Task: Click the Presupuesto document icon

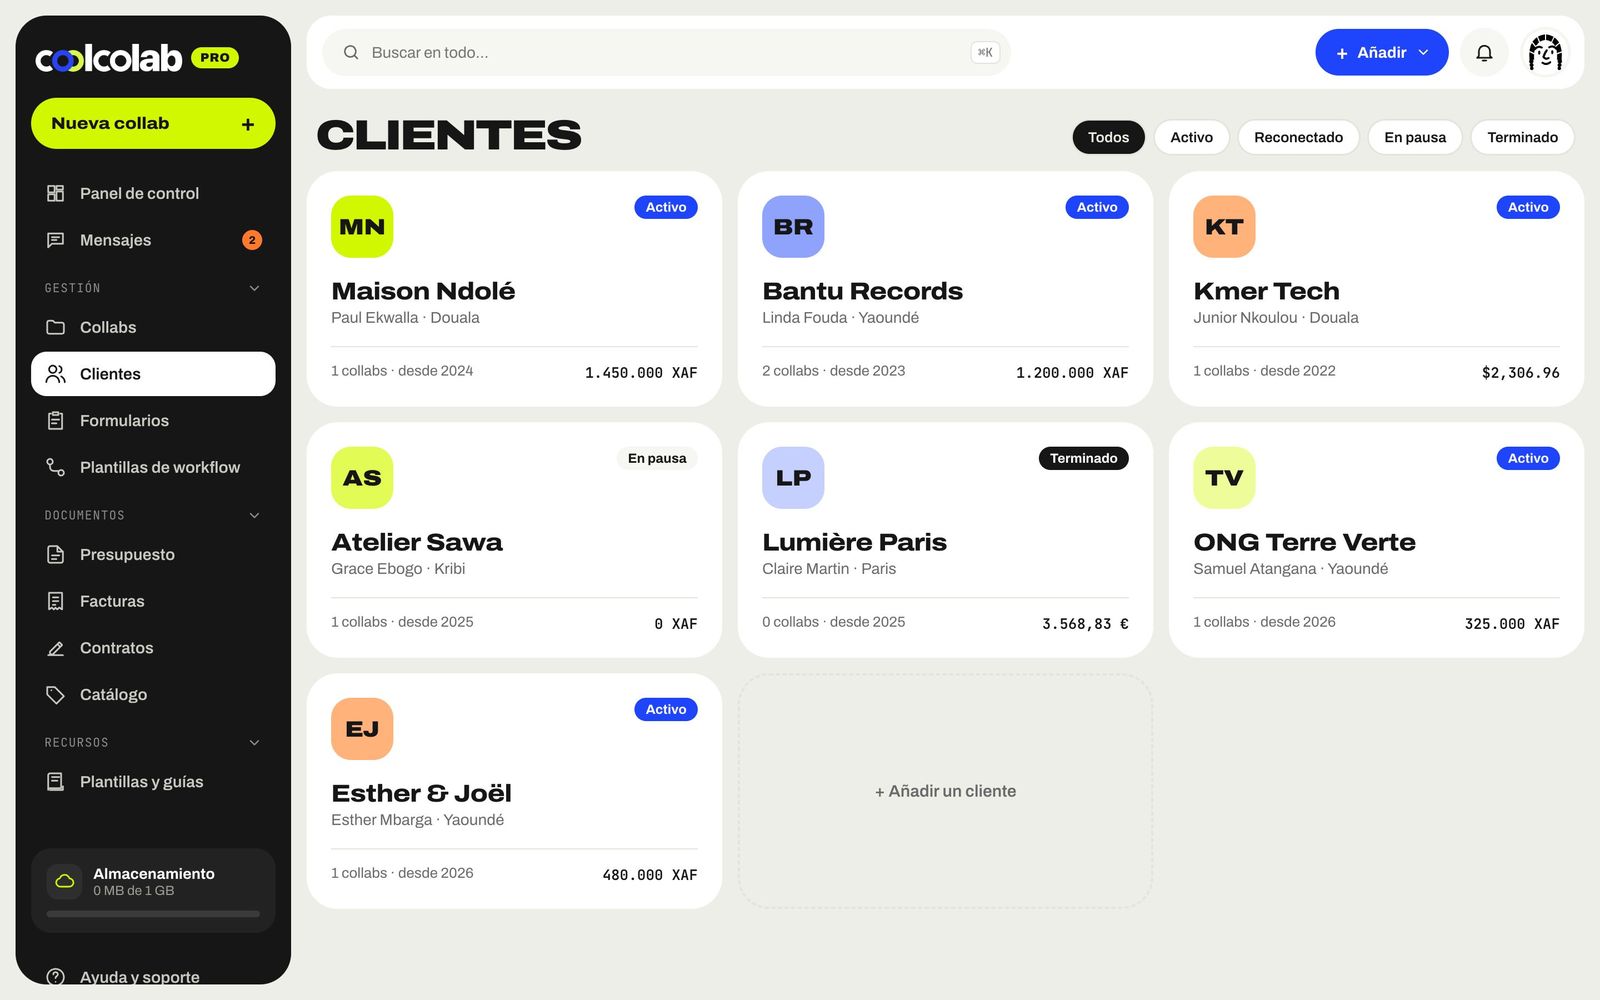Action: point(56,554)
